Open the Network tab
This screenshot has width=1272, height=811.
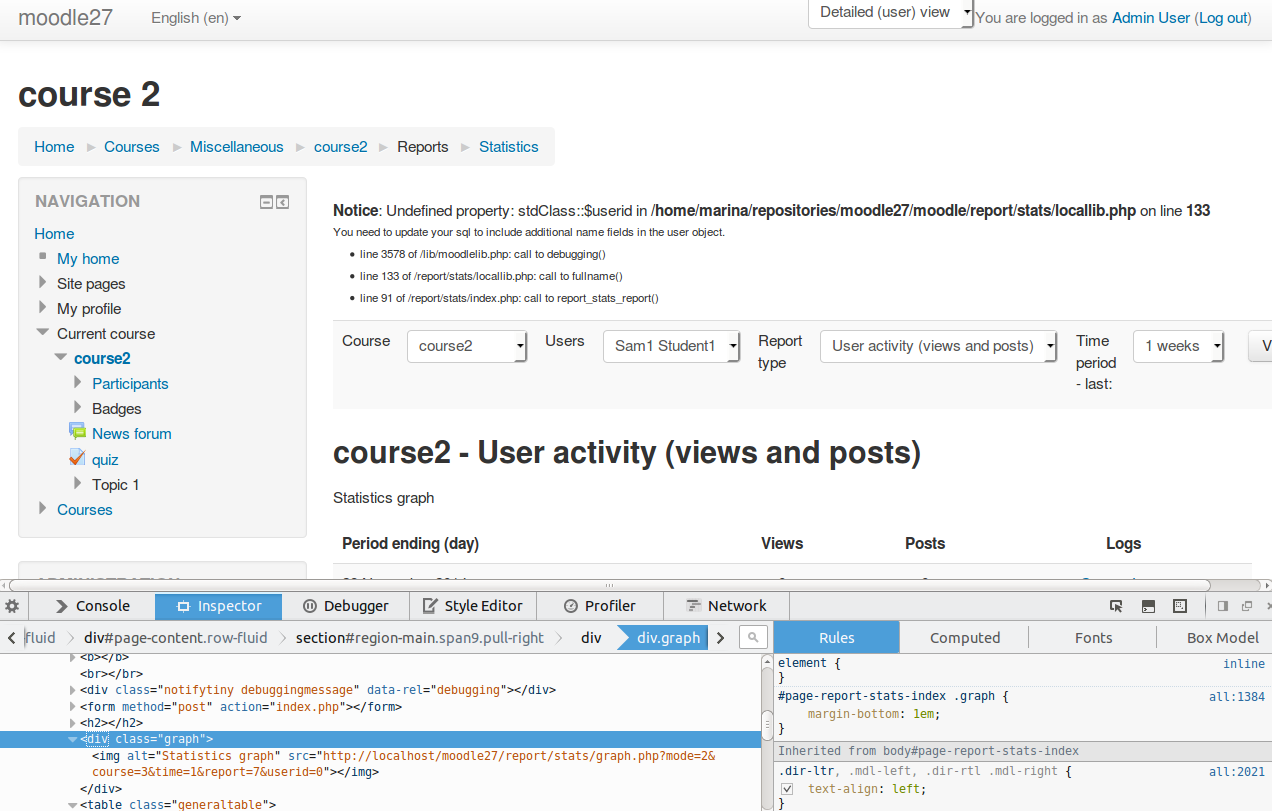726,606
